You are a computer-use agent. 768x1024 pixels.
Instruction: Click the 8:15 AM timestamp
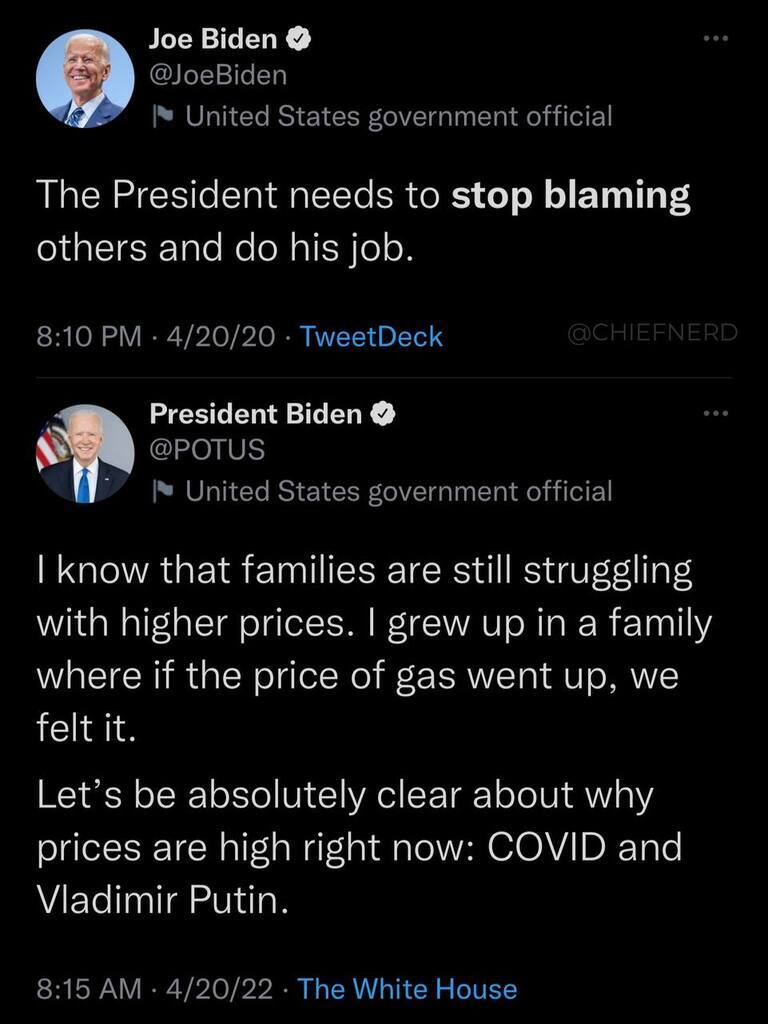pos(88,990)
